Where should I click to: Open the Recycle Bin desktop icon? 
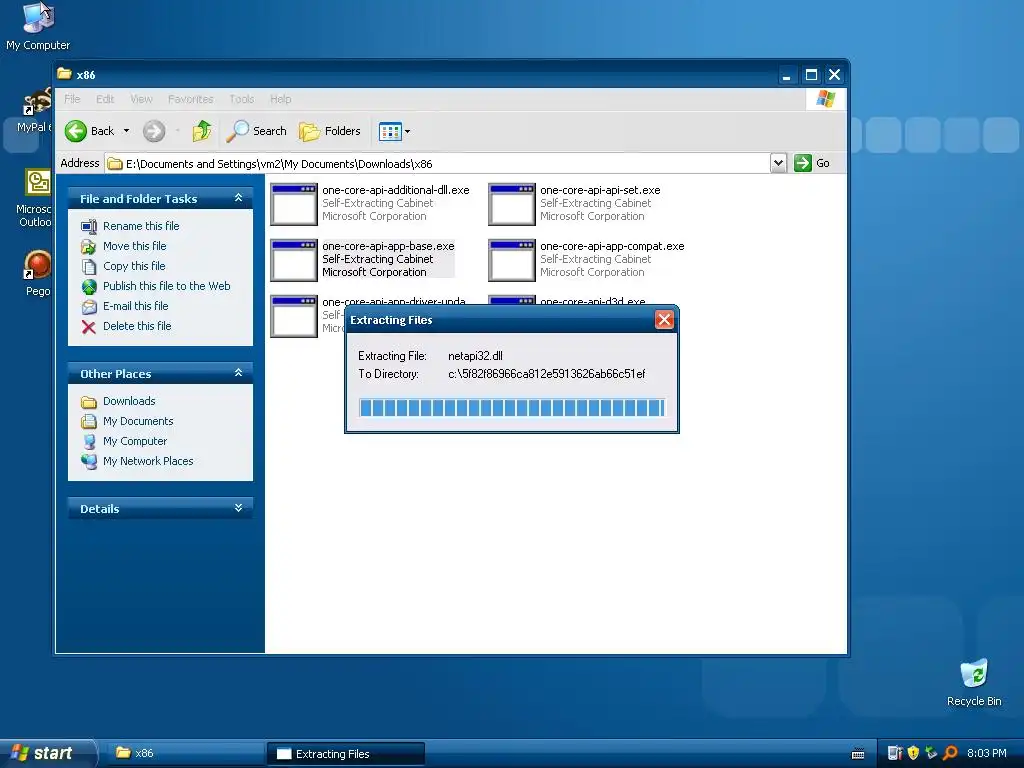[974, 682]
